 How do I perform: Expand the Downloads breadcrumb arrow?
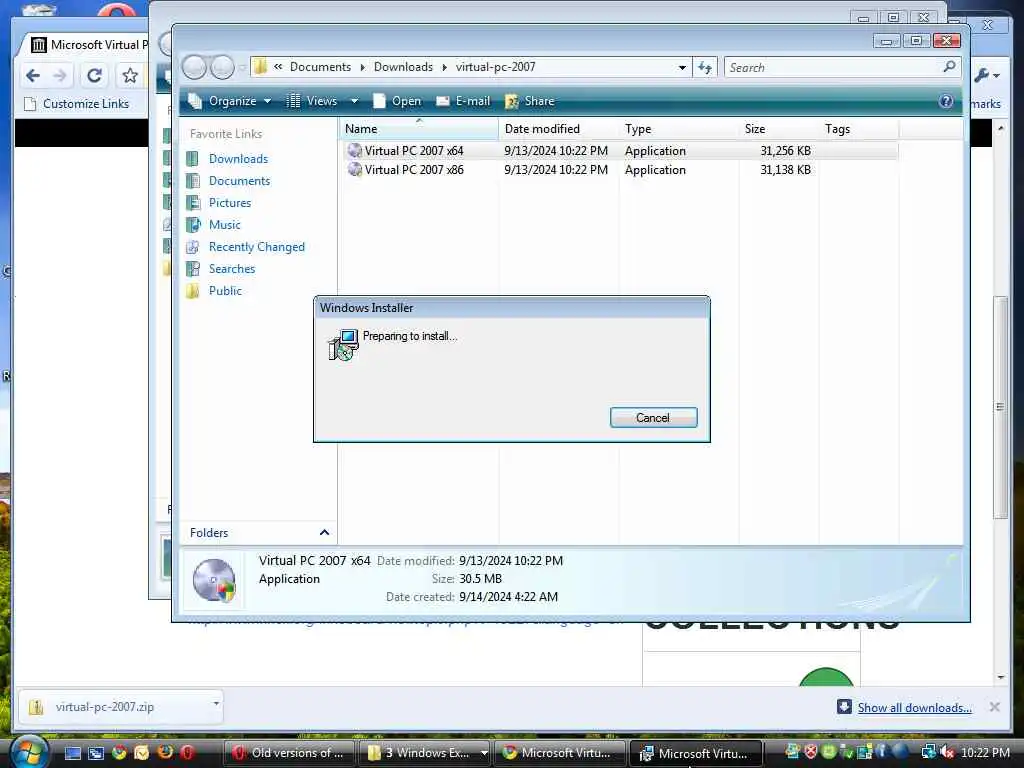pyautogui.click(x=444, y=67)
